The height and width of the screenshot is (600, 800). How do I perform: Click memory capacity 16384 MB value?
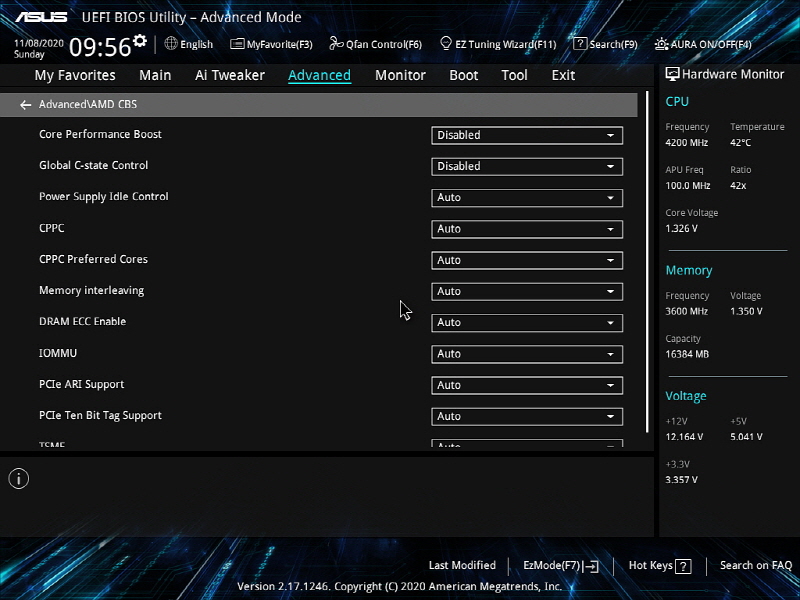(687, 354)
